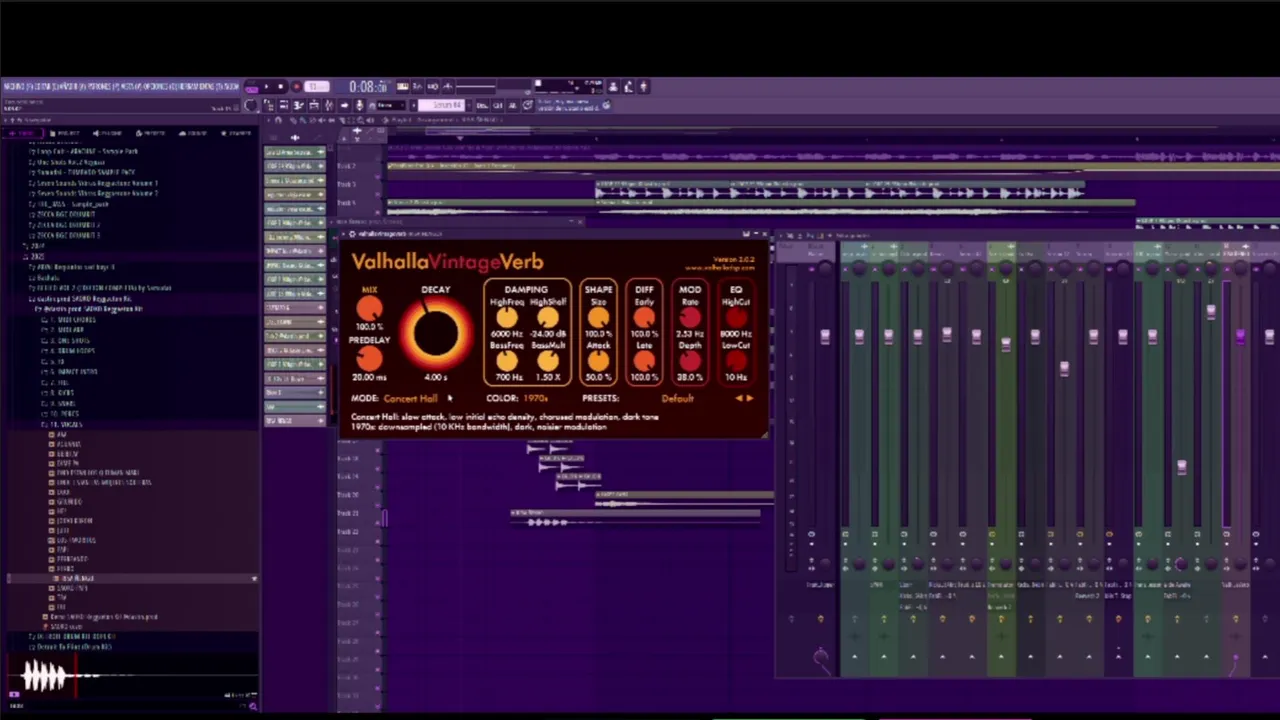Click the large DECAY knob
This screenshot has width=1280, height=720.
click(436, 333)
